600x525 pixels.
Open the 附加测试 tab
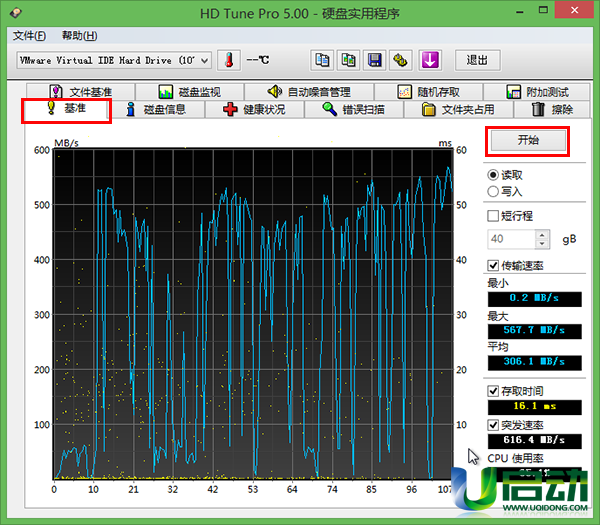[537, 92]
